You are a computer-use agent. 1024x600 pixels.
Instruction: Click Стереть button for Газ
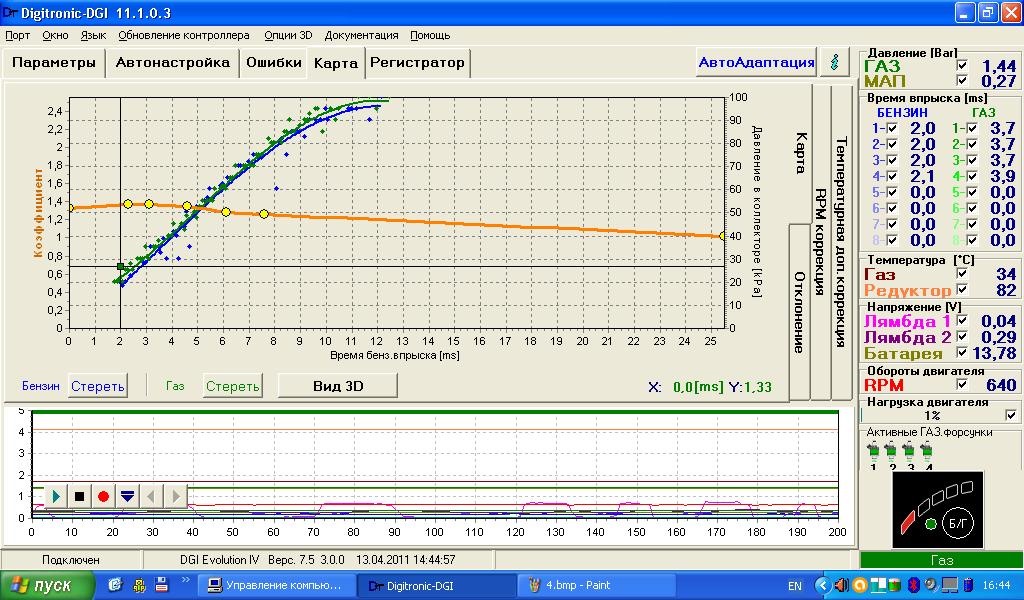click(232, 386)
